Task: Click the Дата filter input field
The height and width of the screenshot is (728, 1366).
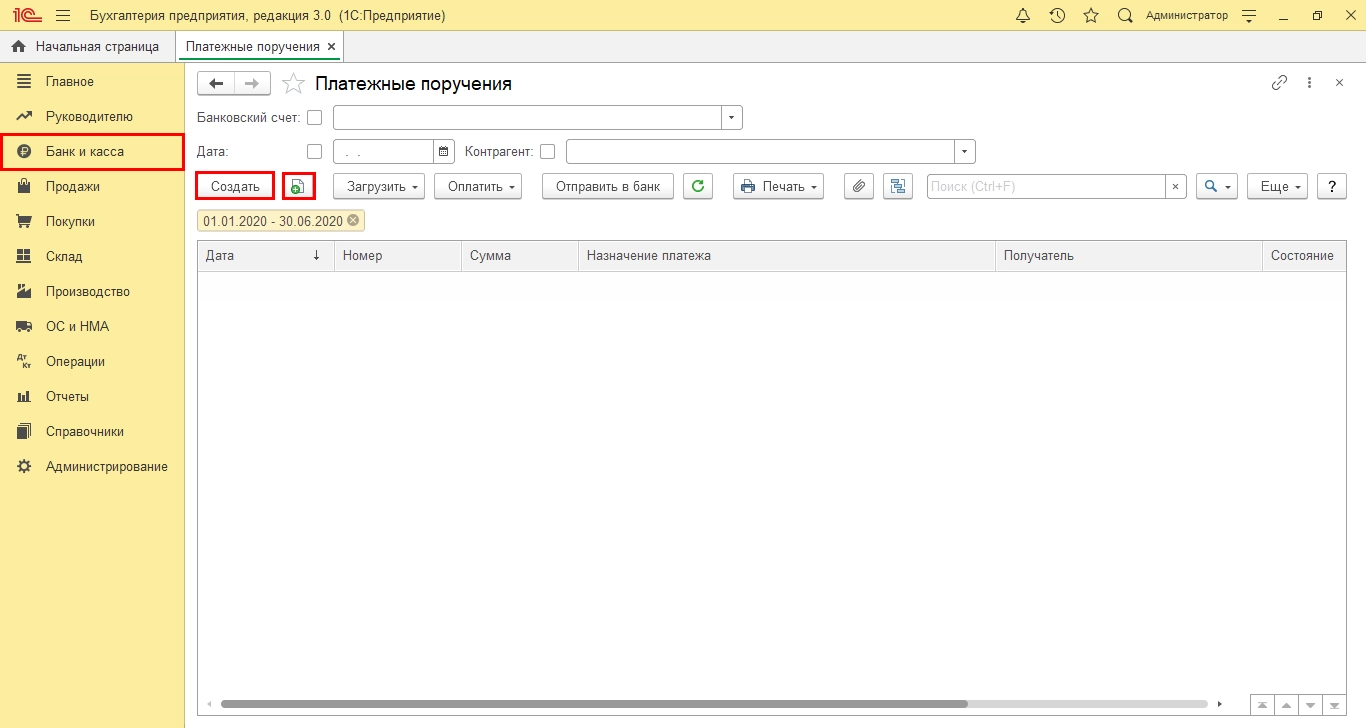Action: pyautogui.click(x=383, y=152)
